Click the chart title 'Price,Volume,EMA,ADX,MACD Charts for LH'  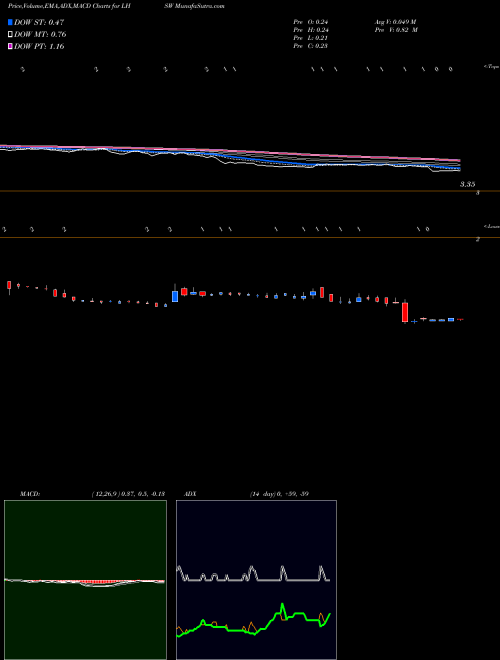[x=69, y=6]
